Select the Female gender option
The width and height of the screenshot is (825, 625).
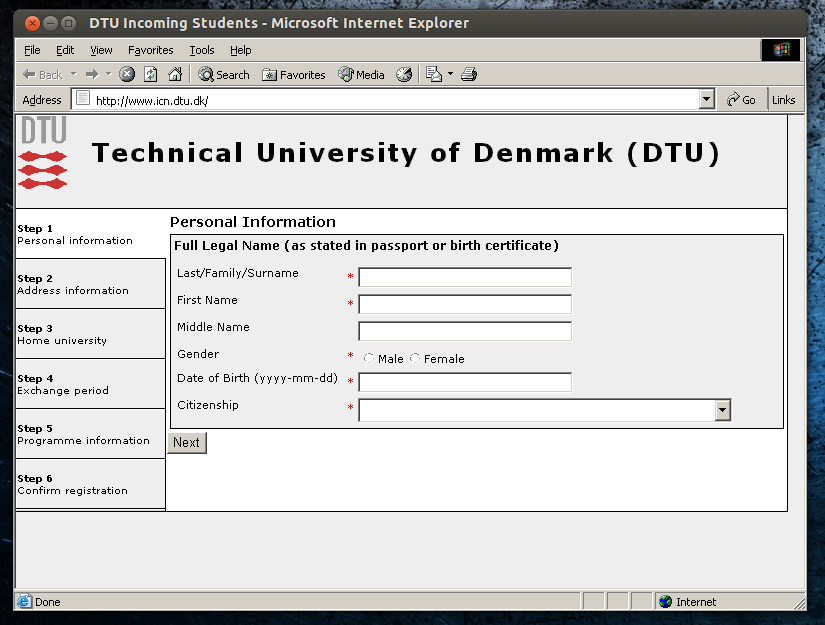[415, 358]
